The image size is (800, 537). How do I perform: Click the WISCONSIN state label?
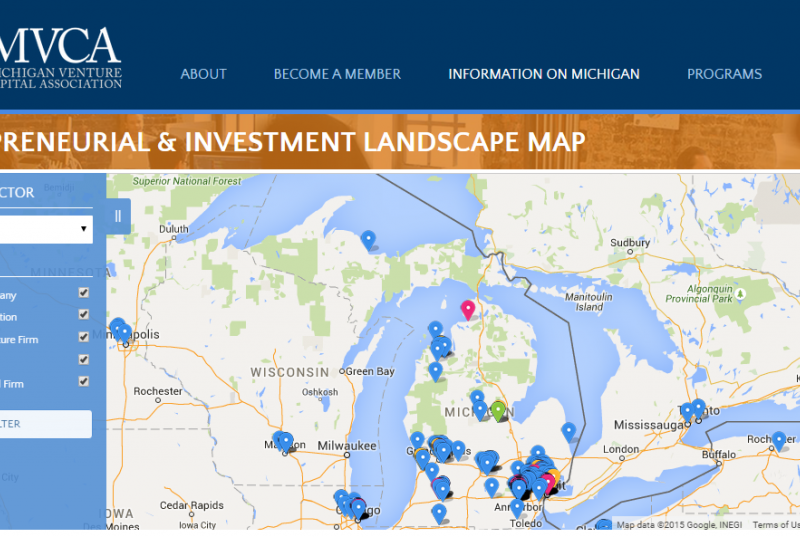click(290, 373)
